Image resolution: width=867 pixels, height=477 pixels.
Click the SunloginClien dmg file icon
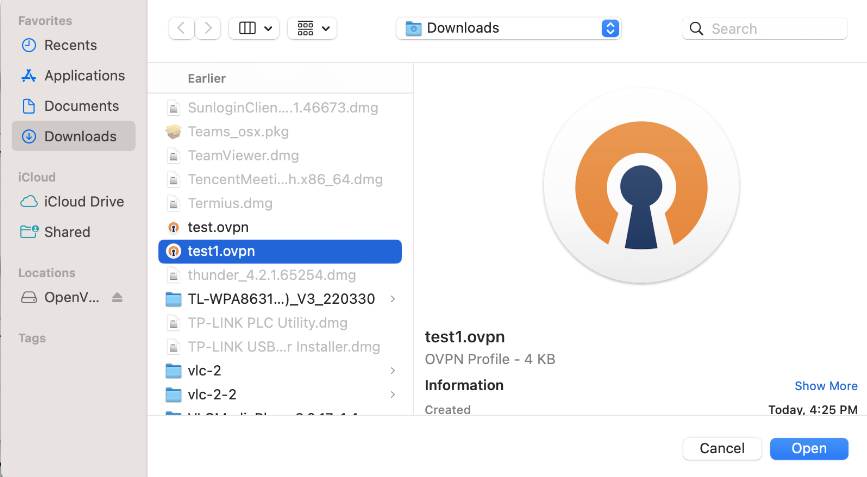pos(174,108)
